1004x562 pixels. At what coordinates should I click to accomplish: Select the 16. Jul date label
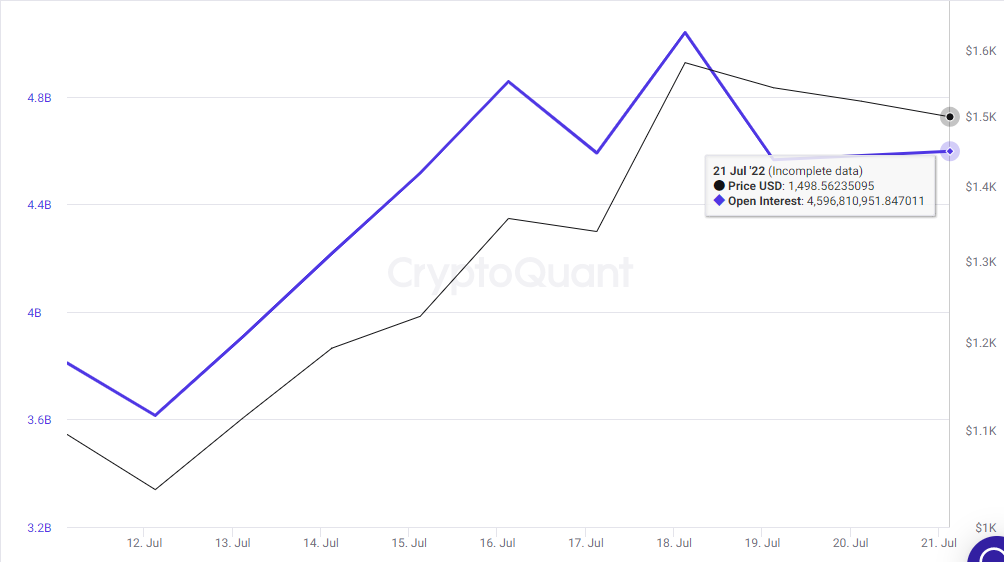498,543
